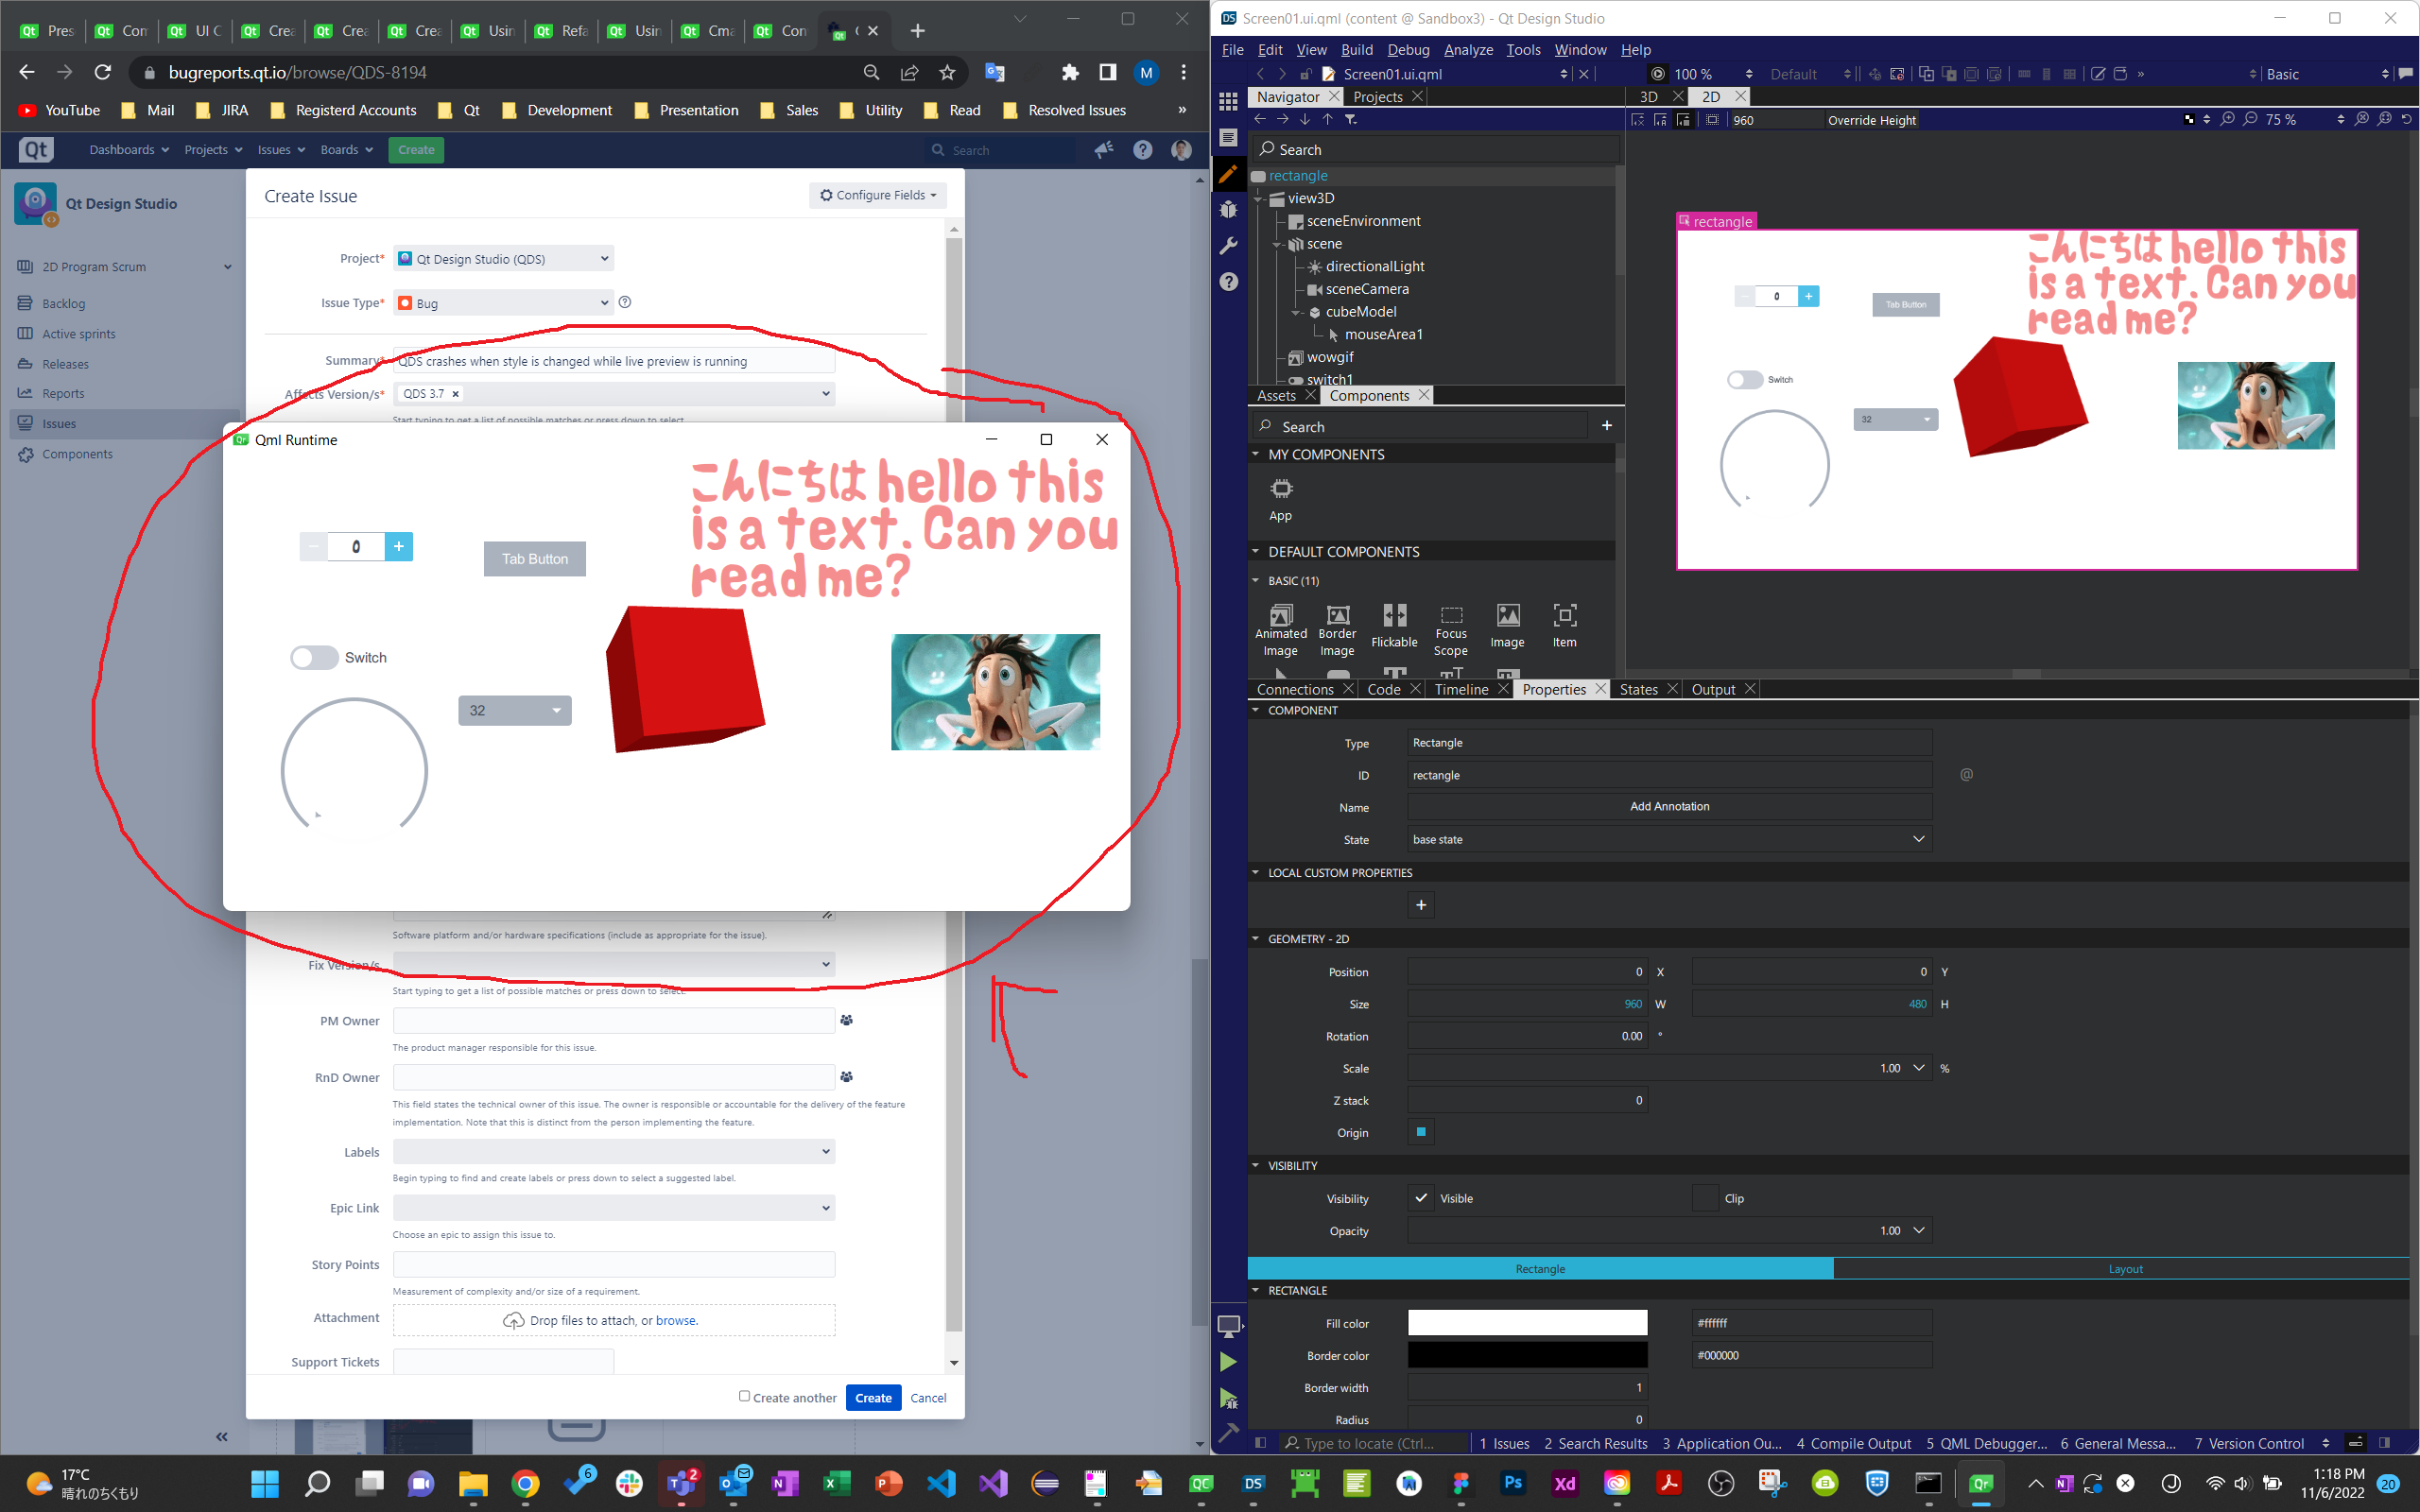Click the Add Annotation button
The height and width of the screenshot is (1512, 2420).
tap(1669, 806)
